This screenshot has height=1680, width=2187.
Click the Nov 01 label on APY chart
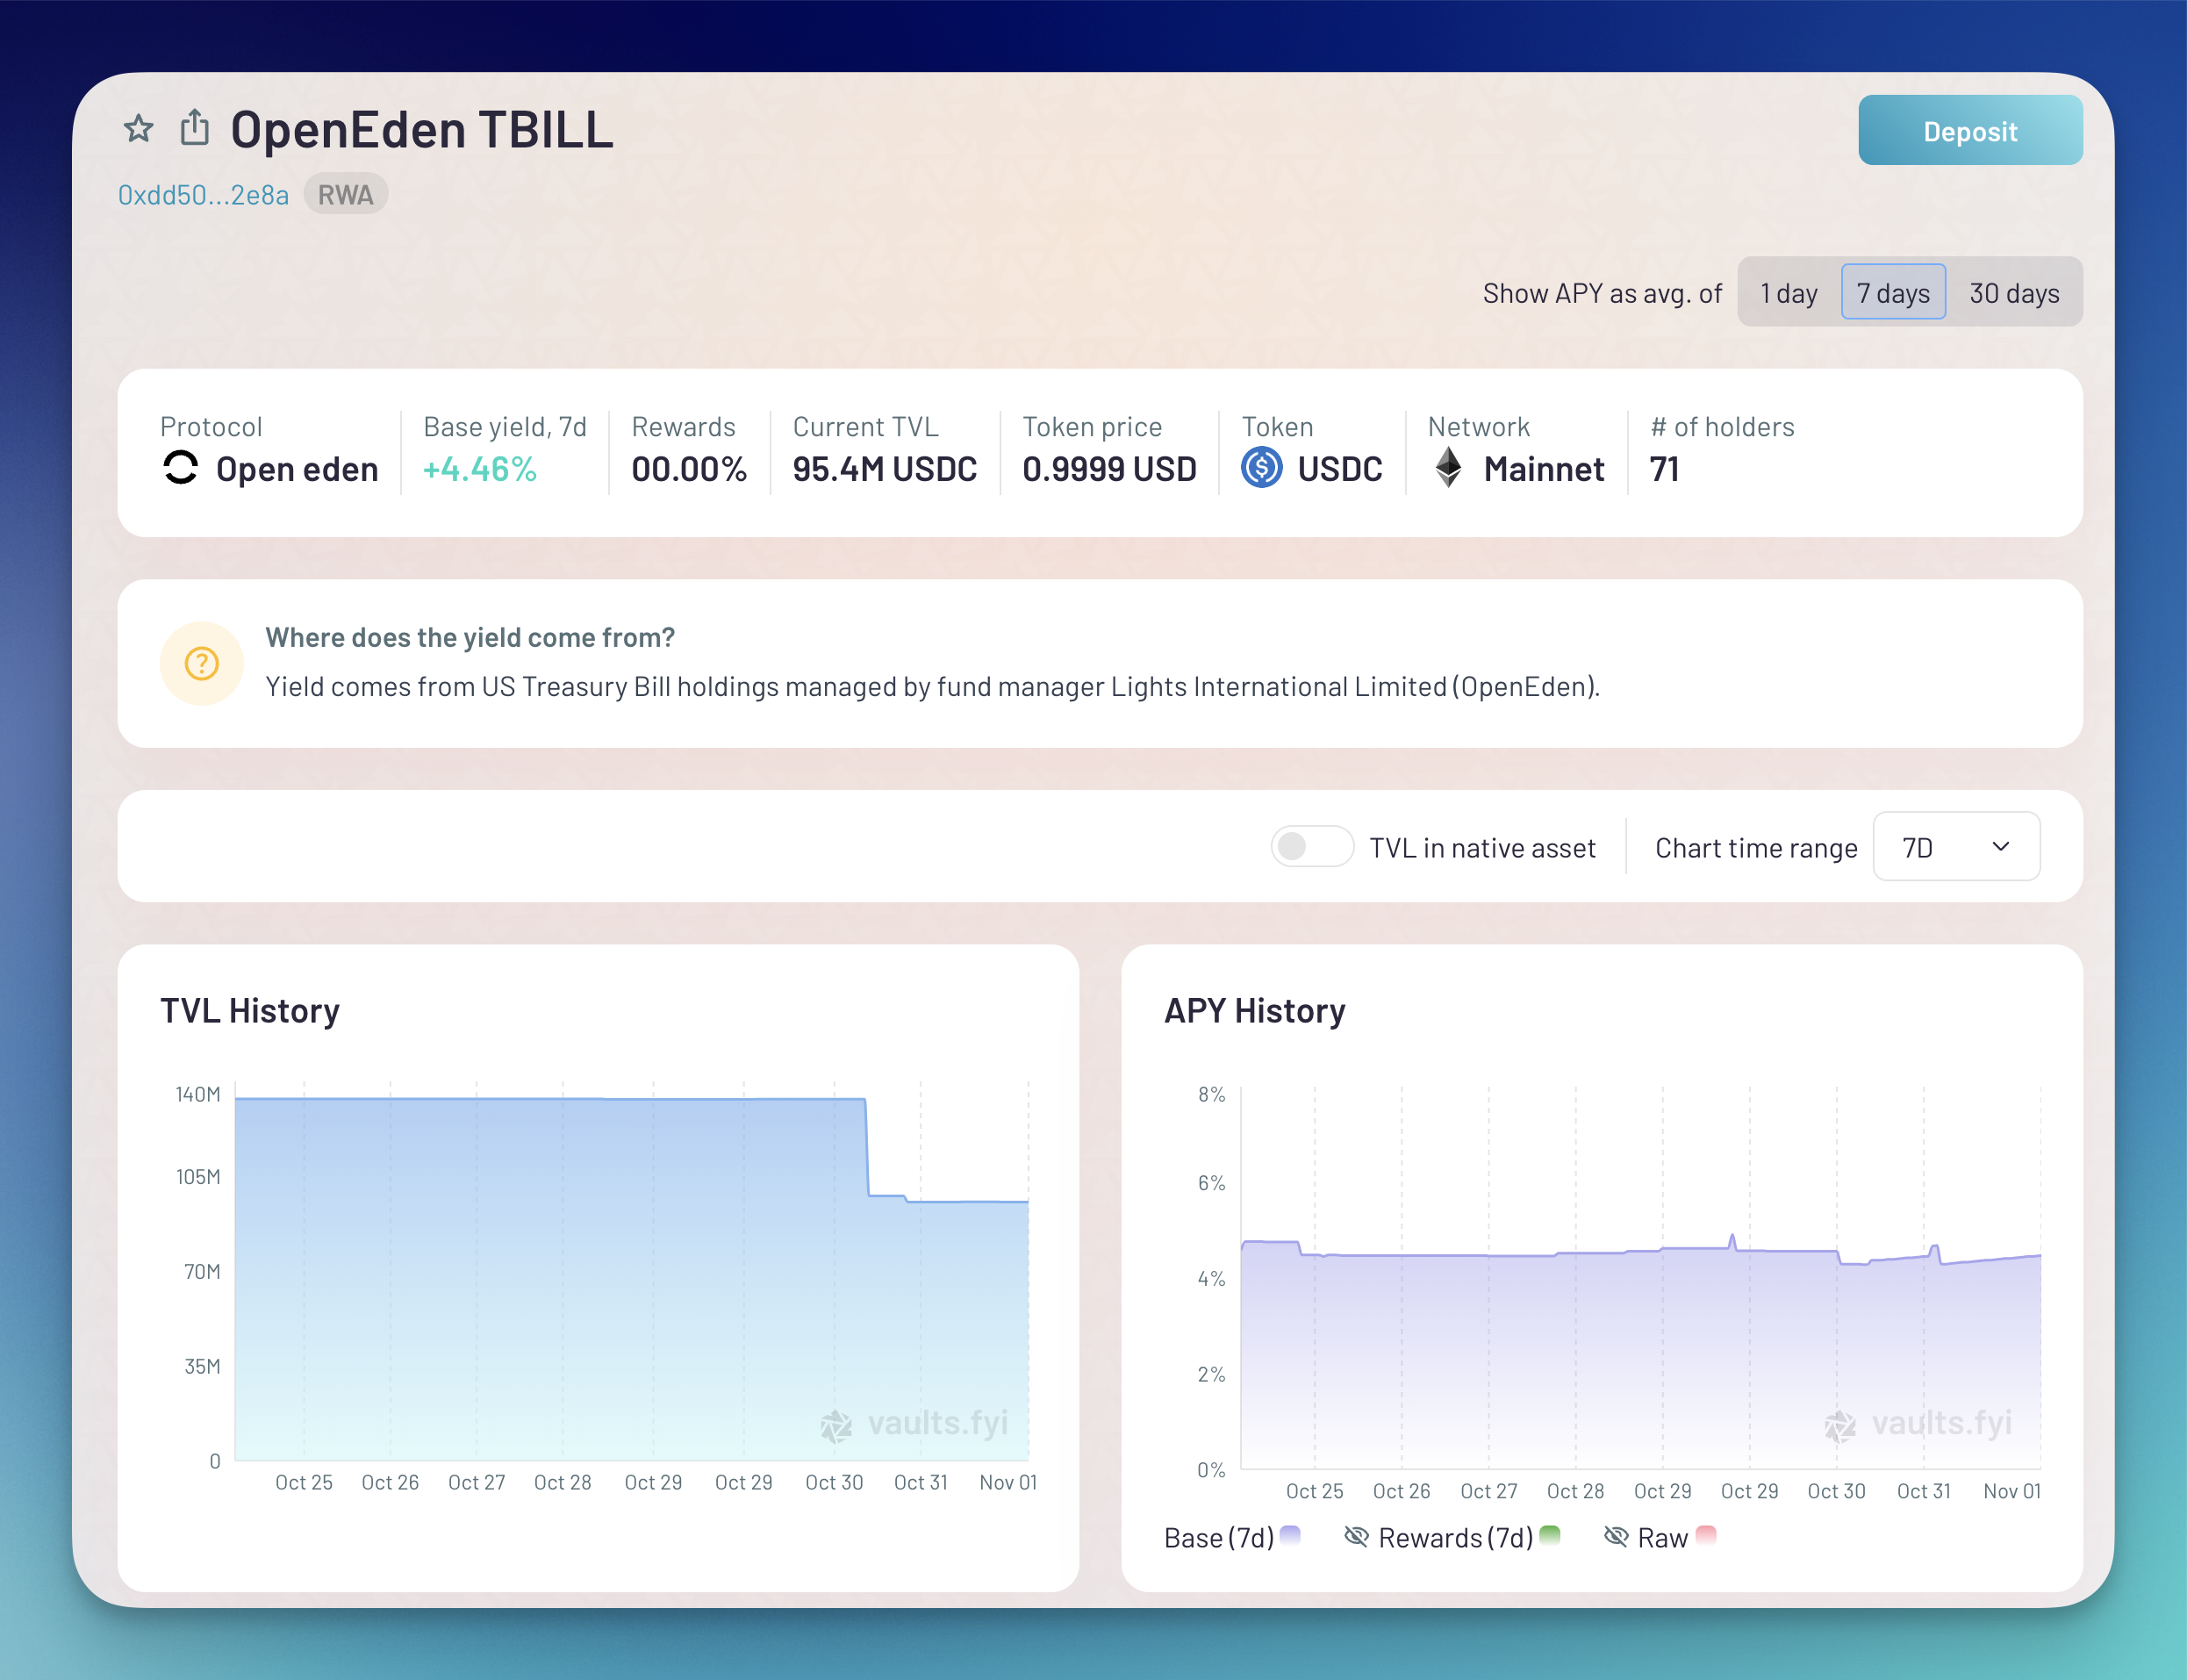pyautogui.click(x=2012, y=1491)
